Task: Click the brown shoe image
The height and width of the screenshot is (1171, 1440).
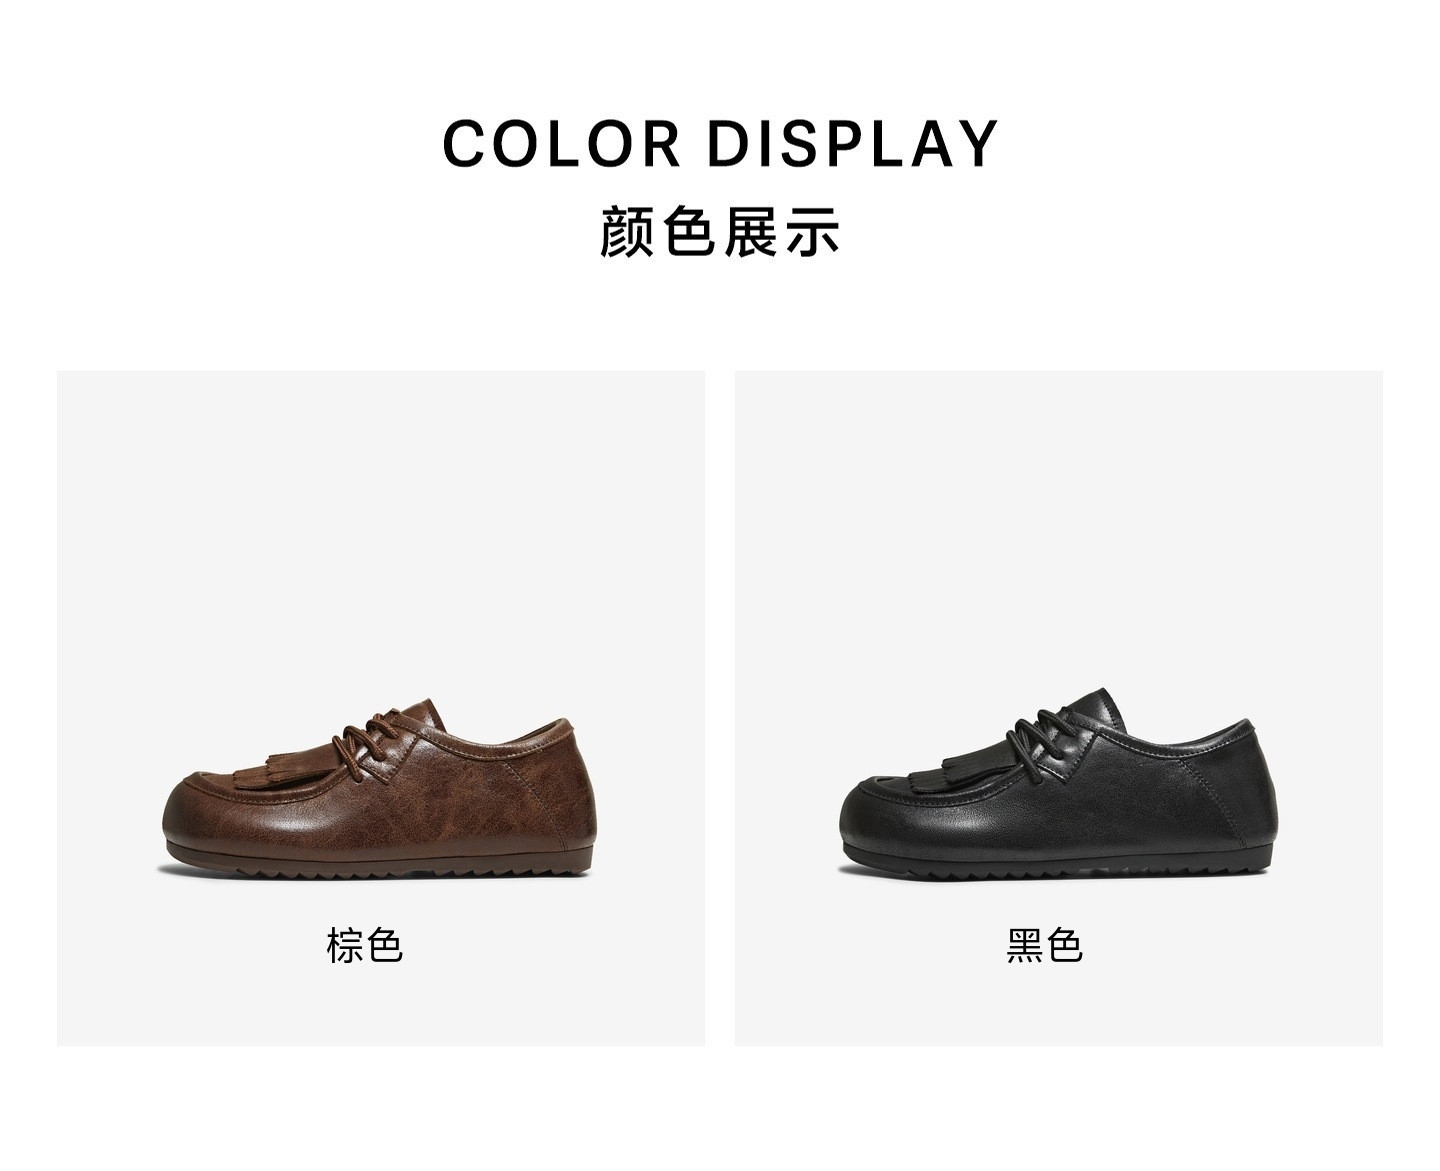Action: click(x=378, y=789)
